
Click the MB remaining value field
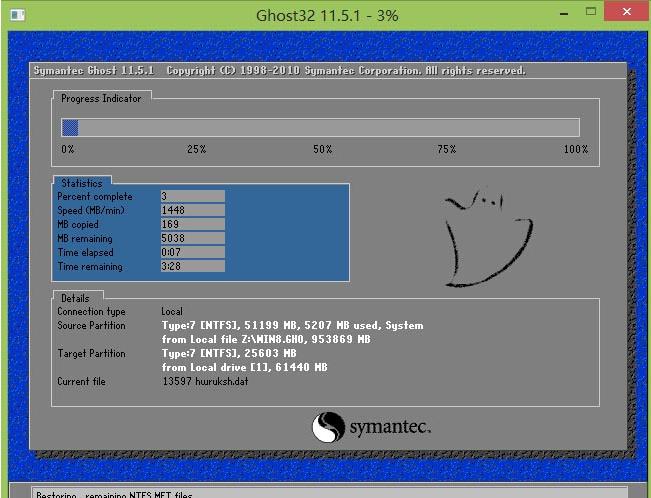192,239
